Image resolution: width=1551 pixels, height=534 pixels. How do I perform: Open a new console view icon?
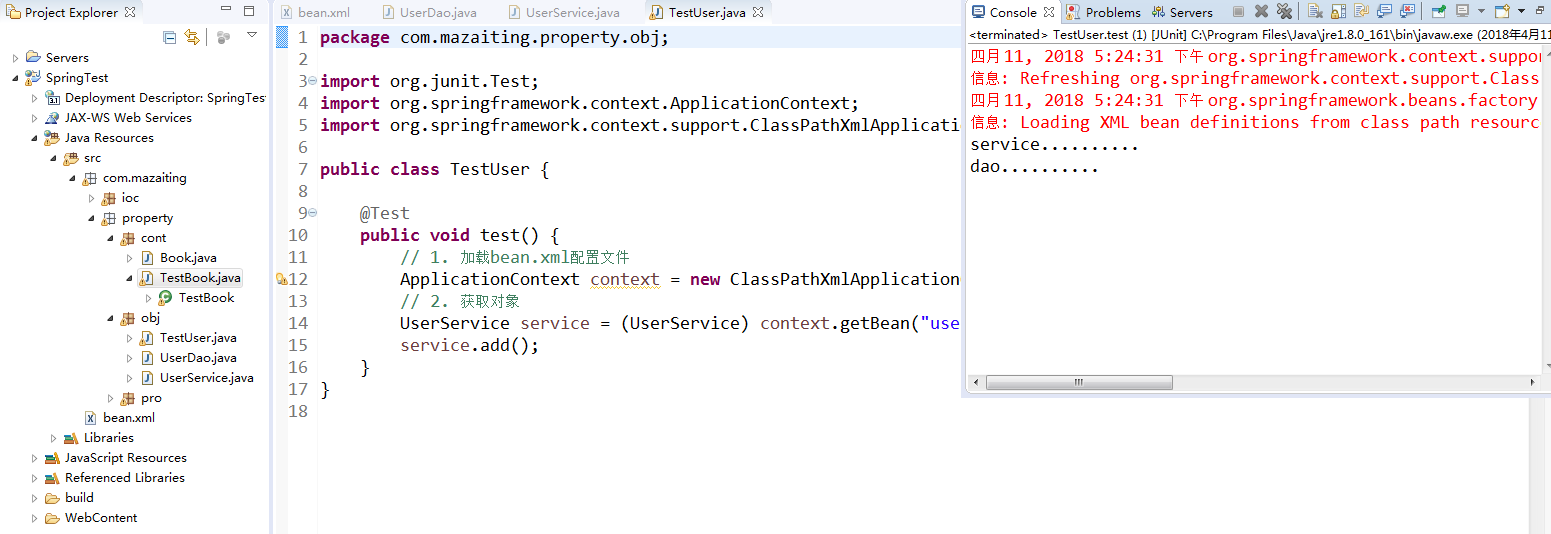tap(1501, 11)
